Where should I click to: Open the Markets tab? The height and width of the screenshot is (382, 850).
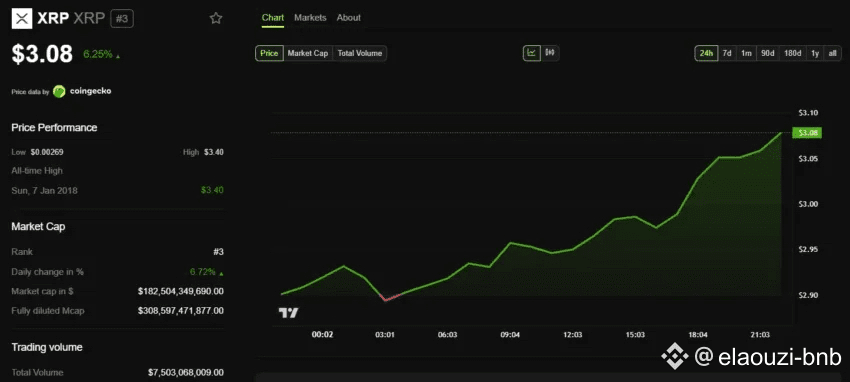tap(310, 18)
